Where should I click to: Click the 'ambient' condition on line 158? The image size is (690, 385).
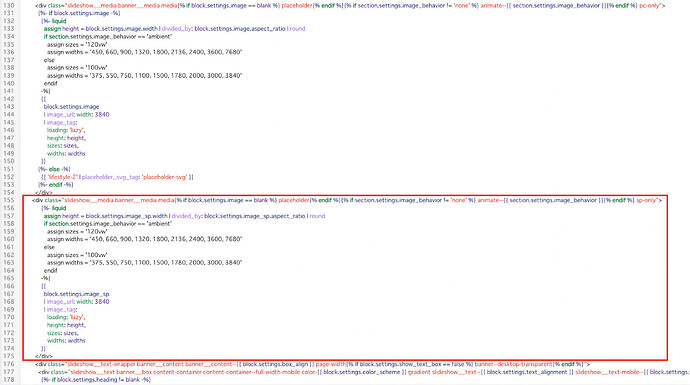click(x=108, y=224)
